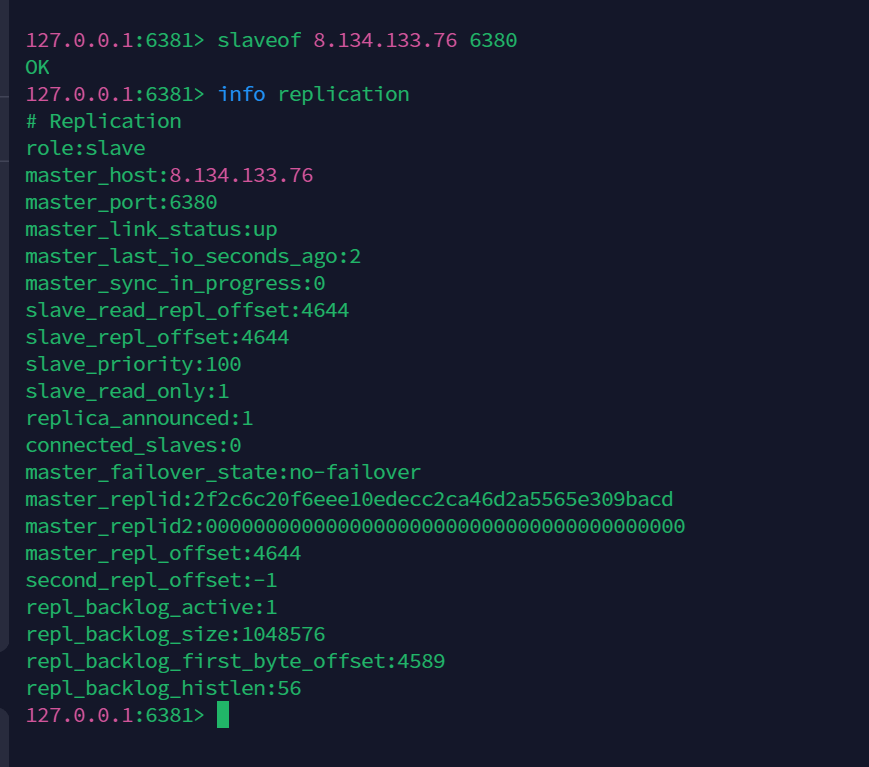This screenshot has width=869, height=767.
Task: Click the repl_backlog_size:1048576 line
Action: pos(176,634)
